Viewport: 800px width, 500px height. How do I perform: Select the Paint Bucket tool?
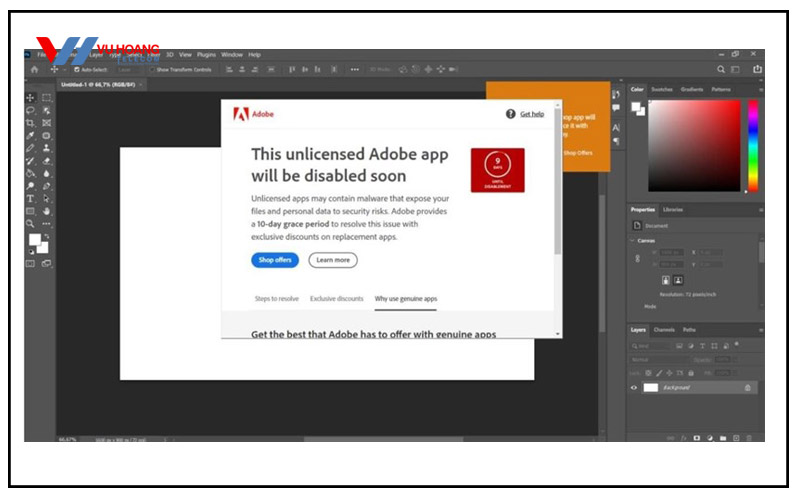click(x=30, y=173)
